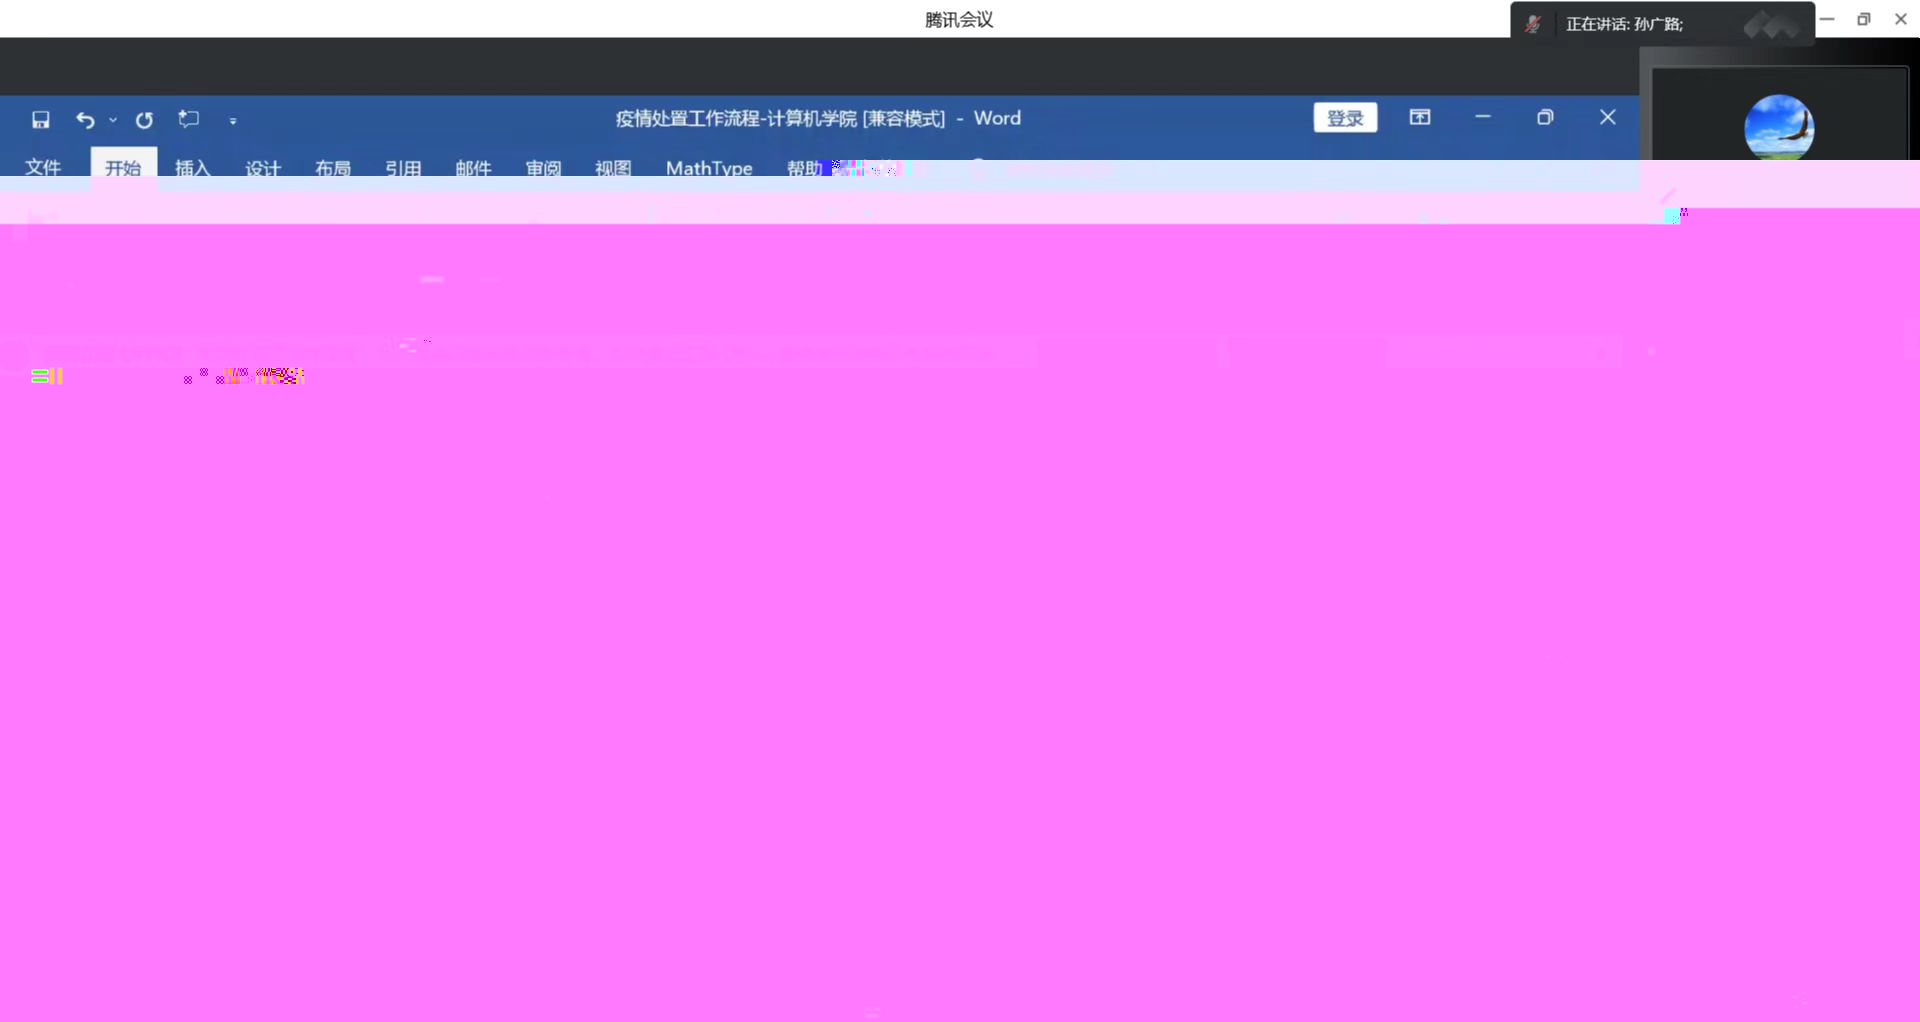Select the 开始 ribbon tab
Viewport: 1920px width, 1022px height.
pyautogui.click(x=123, y=168)
